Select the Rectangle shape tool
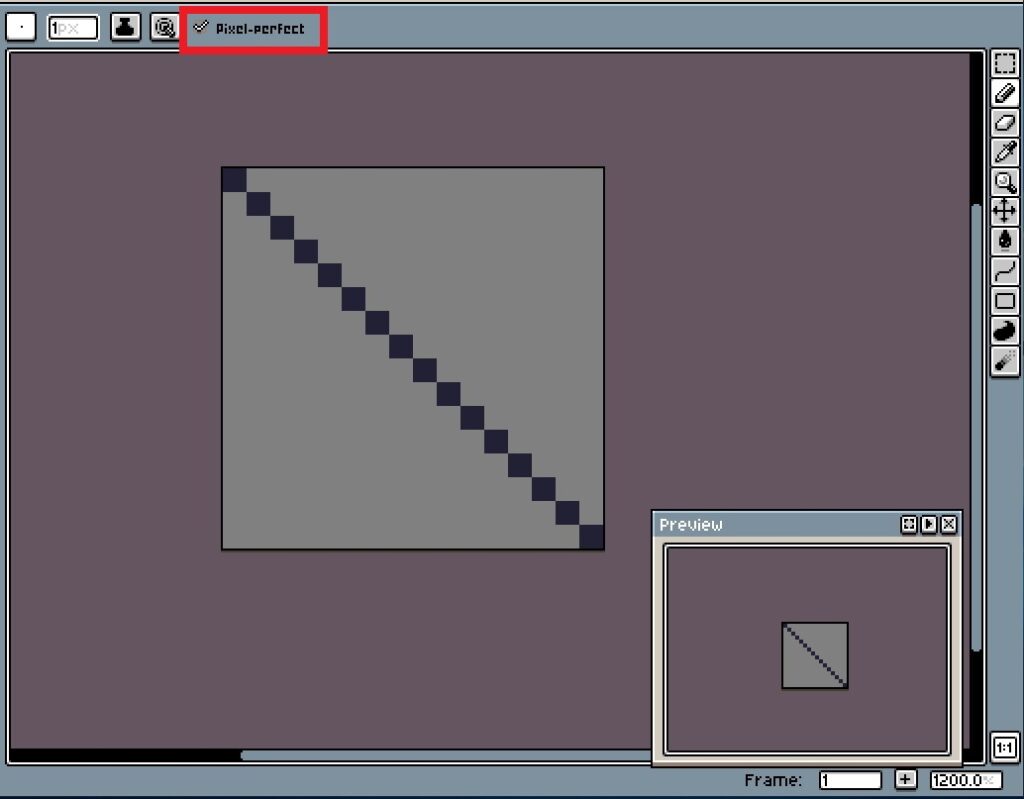This screenshot has height=799, width=1024. point(1004,301)
